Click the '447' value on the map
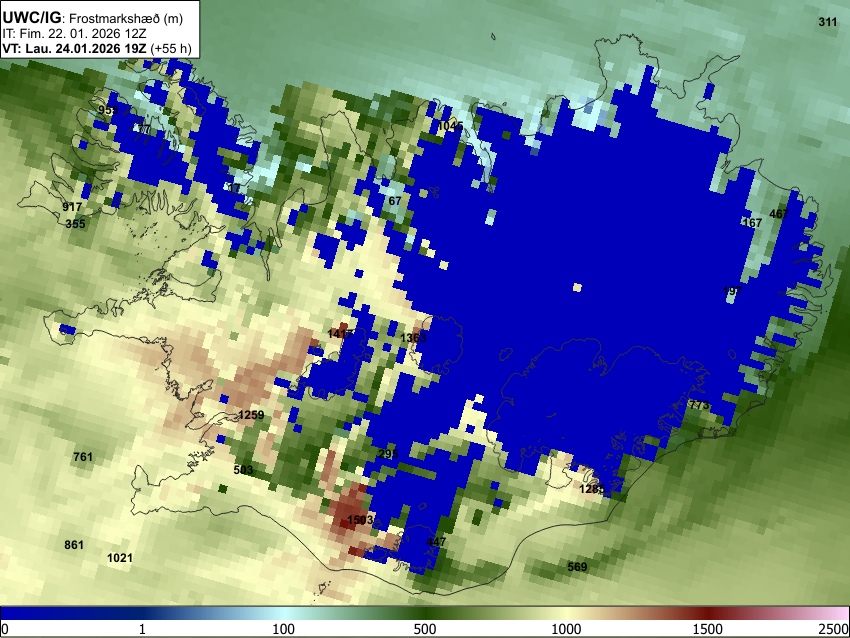The image size is (850, 638). tap(436, 542)
